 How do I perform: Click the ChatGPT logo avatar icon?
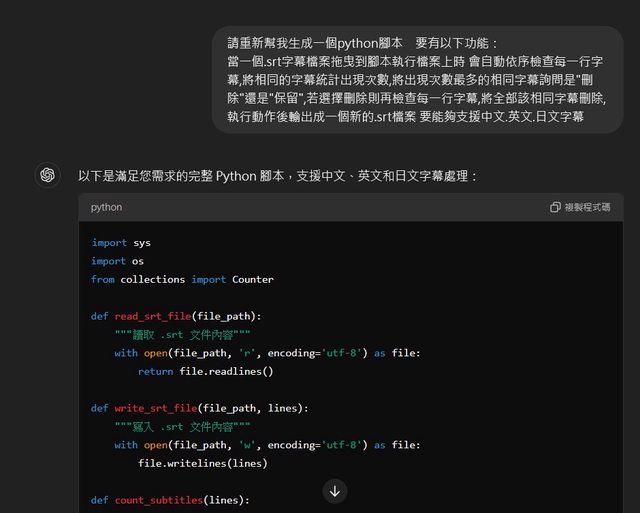click(x=47, y=175)
